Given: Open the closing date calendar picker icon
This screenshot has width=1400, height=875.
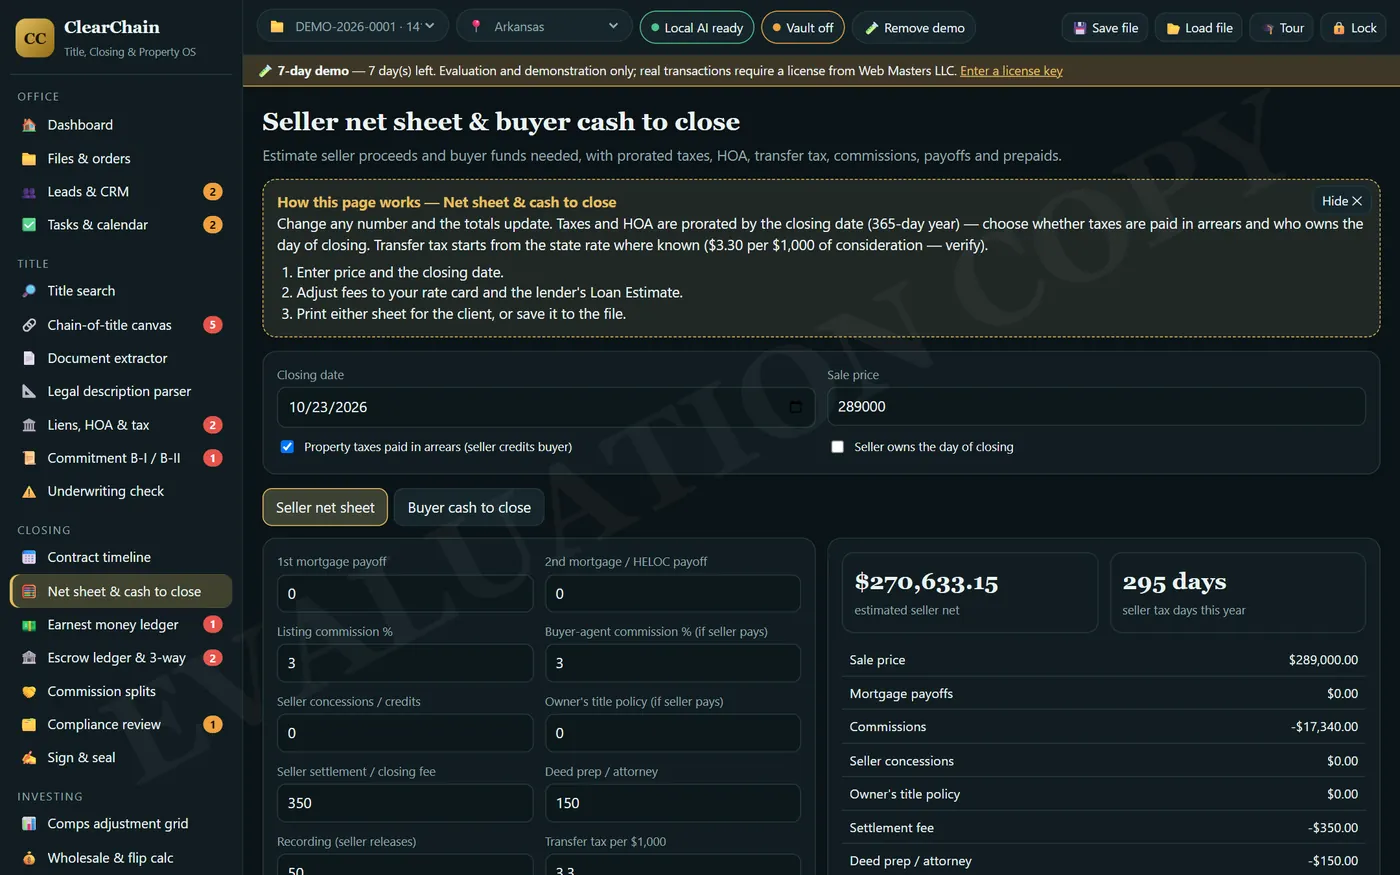Looking at the screenshot, I should [x=795, y=407].
